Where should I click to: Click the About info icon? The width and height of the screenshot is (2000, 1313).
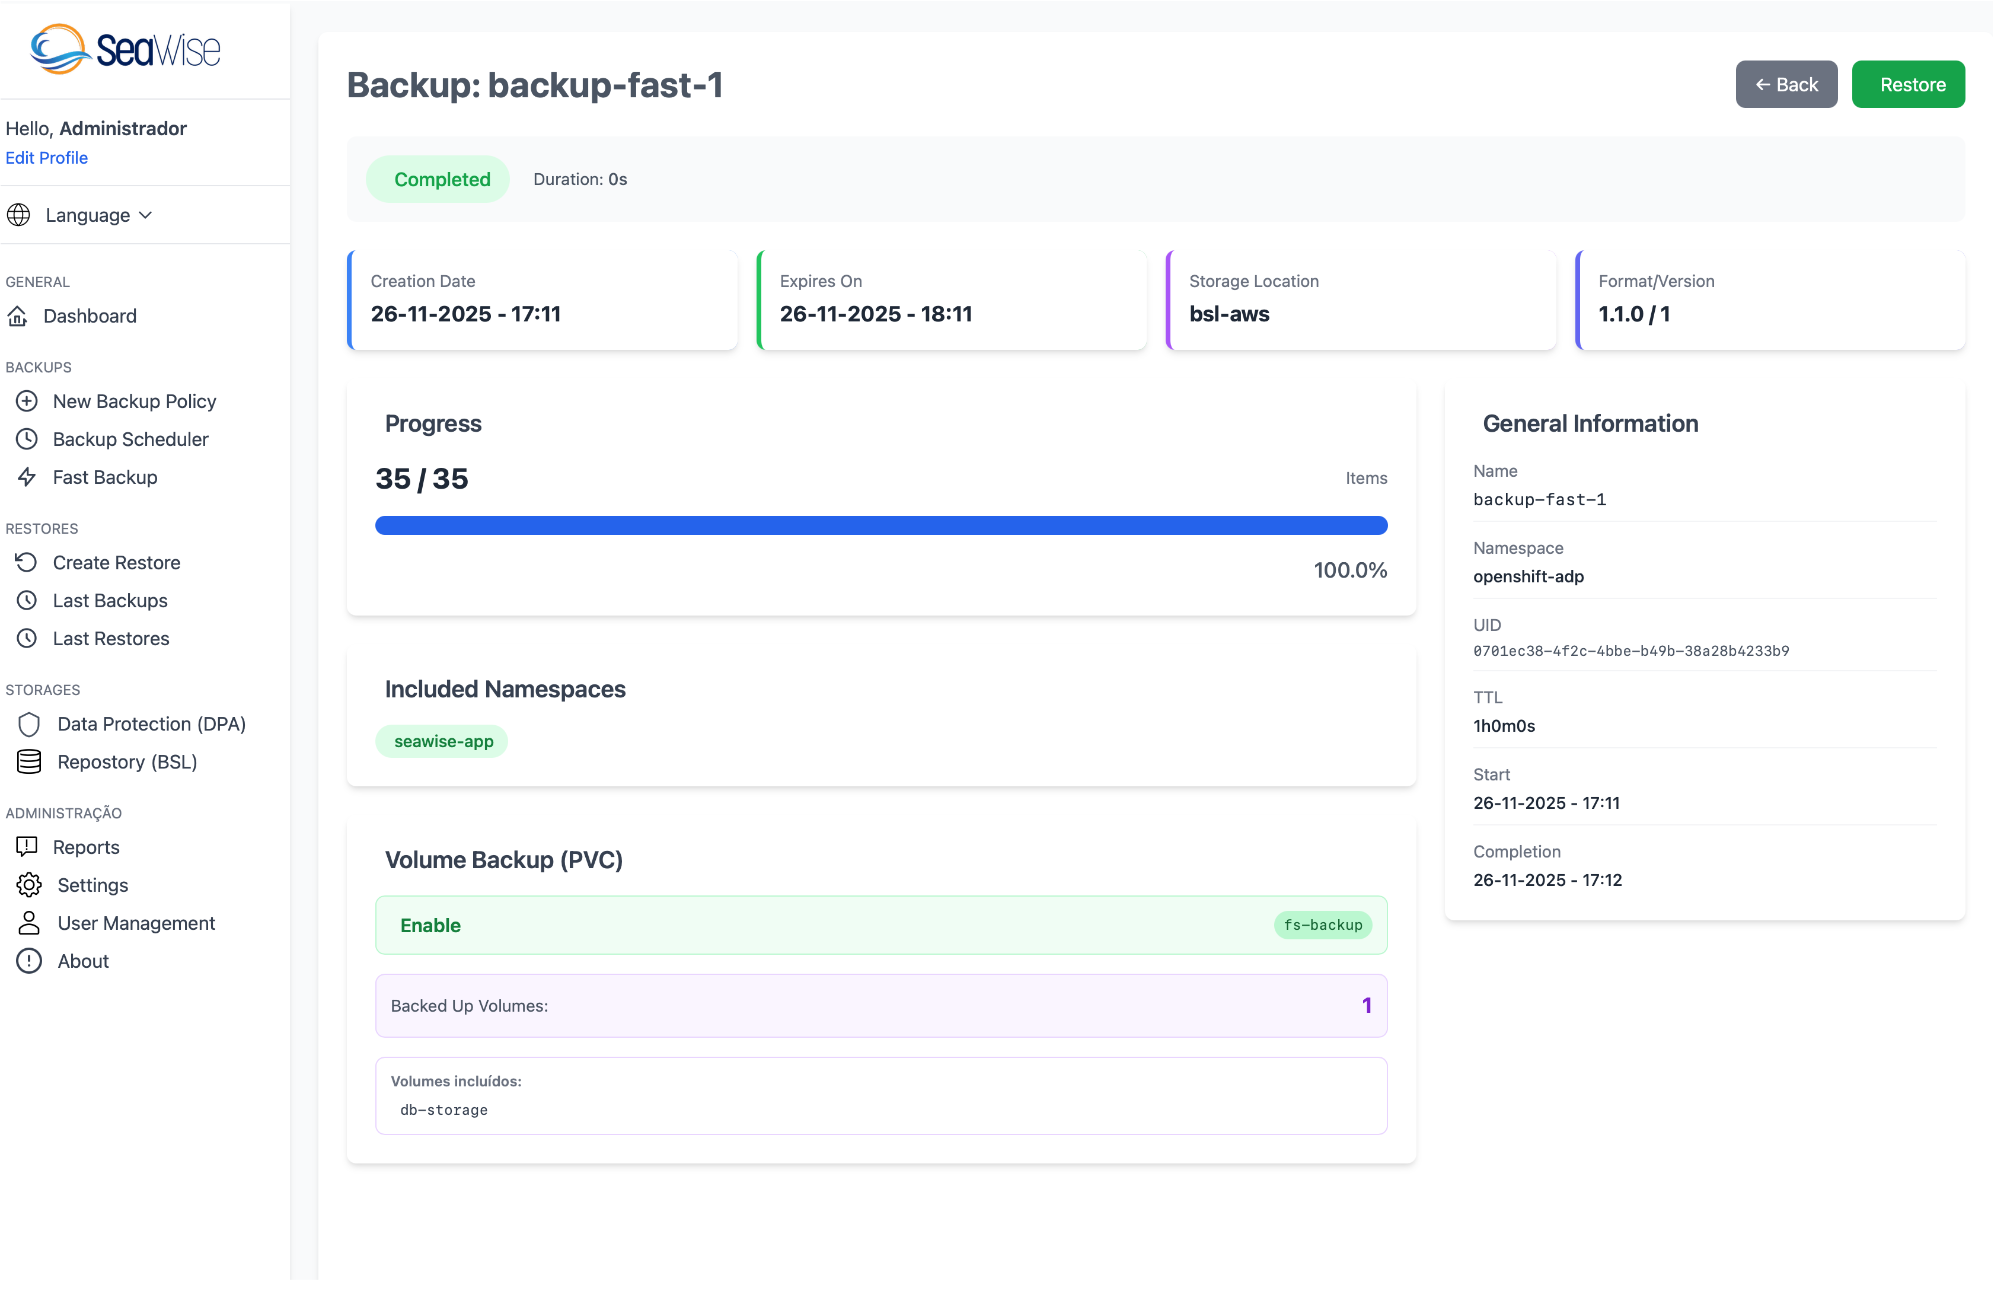[x=27, y=960]
